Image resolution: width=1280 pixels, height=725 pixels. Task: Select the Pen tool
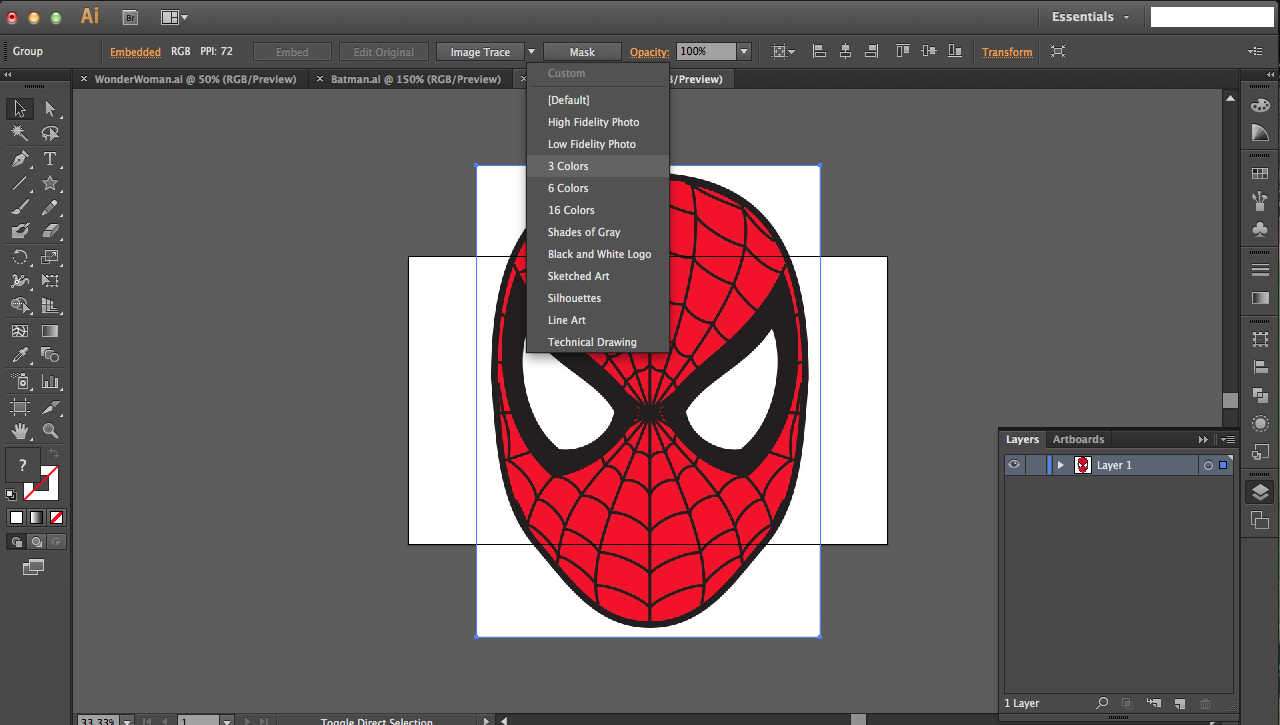click(x=20, y=159)
